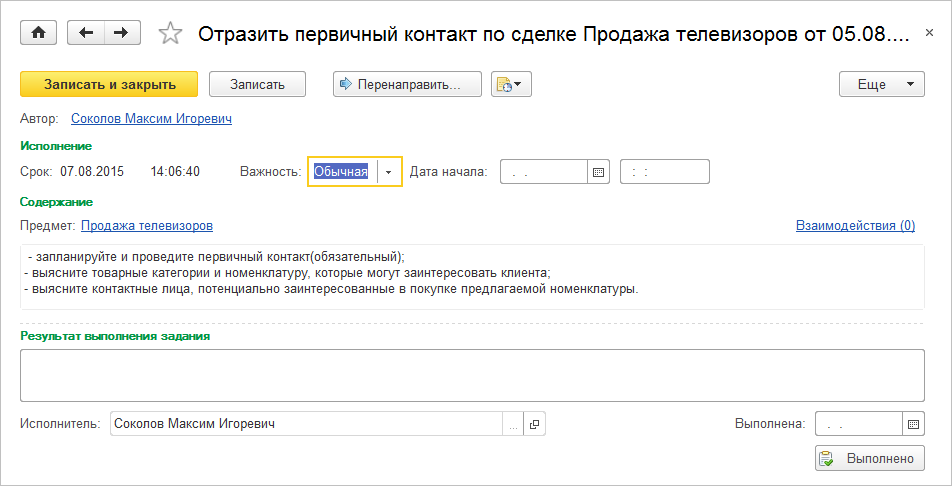Mark the task as Выполнено
Viewport: 952px width, 486px height.
869,459
